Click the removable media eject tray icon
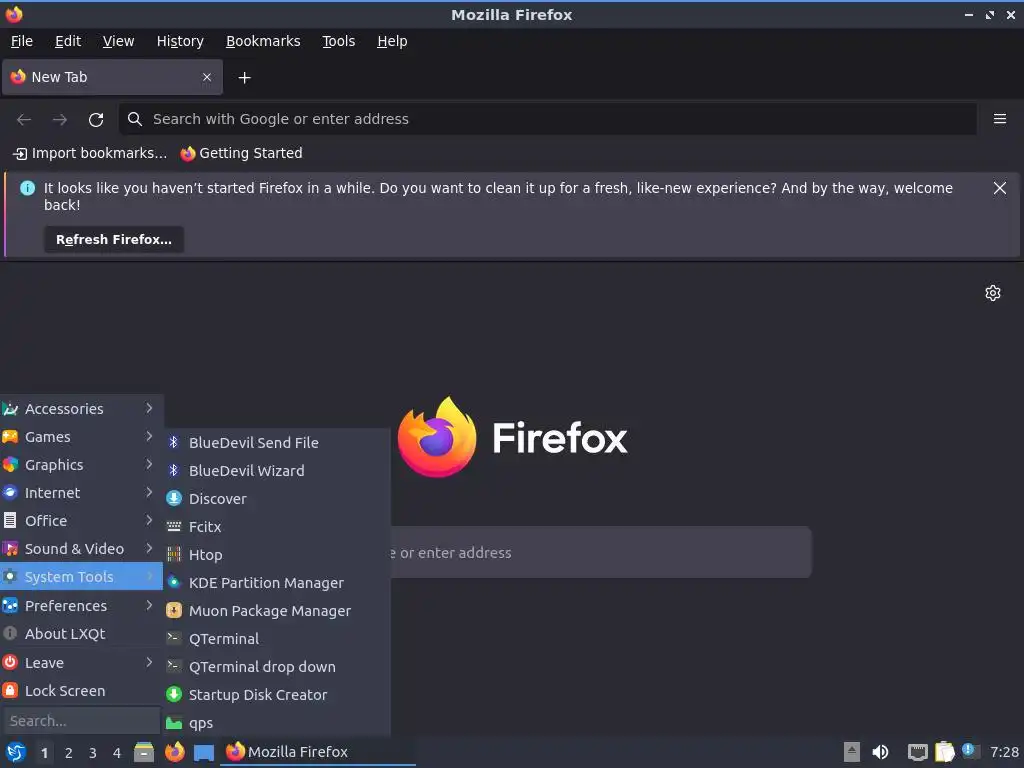This screenshot has width=1024, height=768. tap(851, 752)
